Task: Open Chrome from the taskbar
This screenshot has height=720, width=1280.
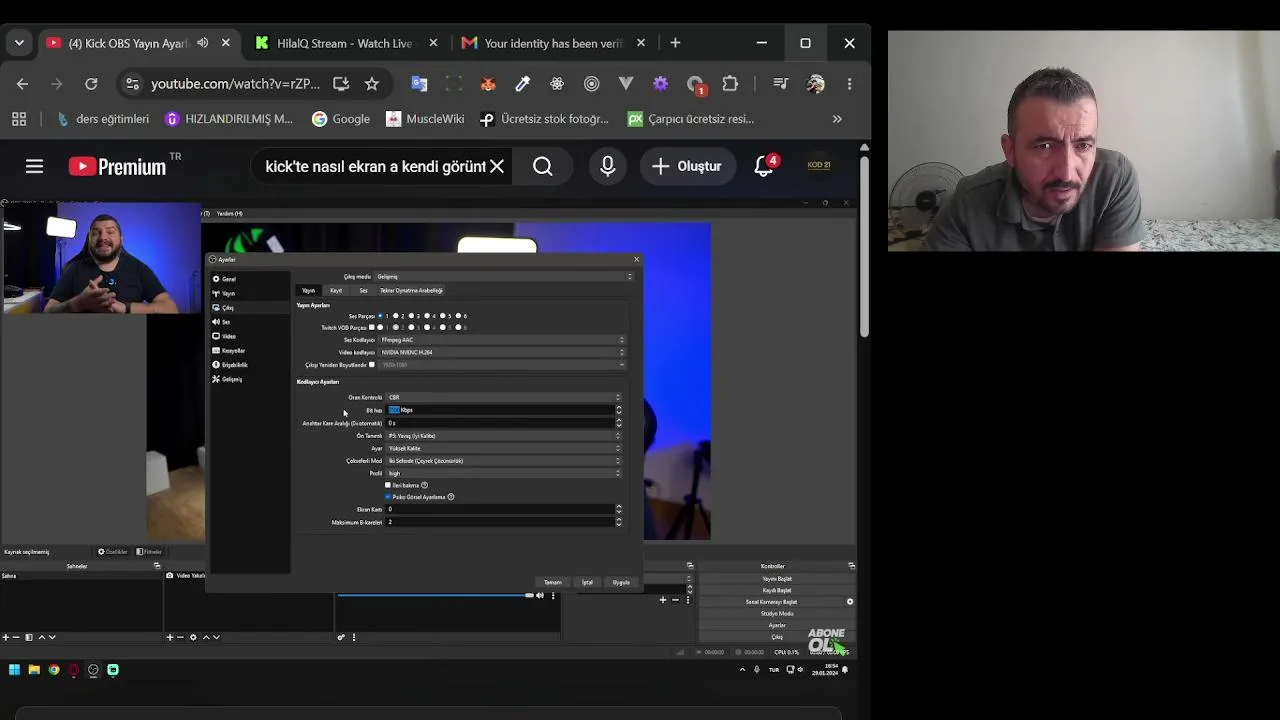Action: [x=54, y=670]
